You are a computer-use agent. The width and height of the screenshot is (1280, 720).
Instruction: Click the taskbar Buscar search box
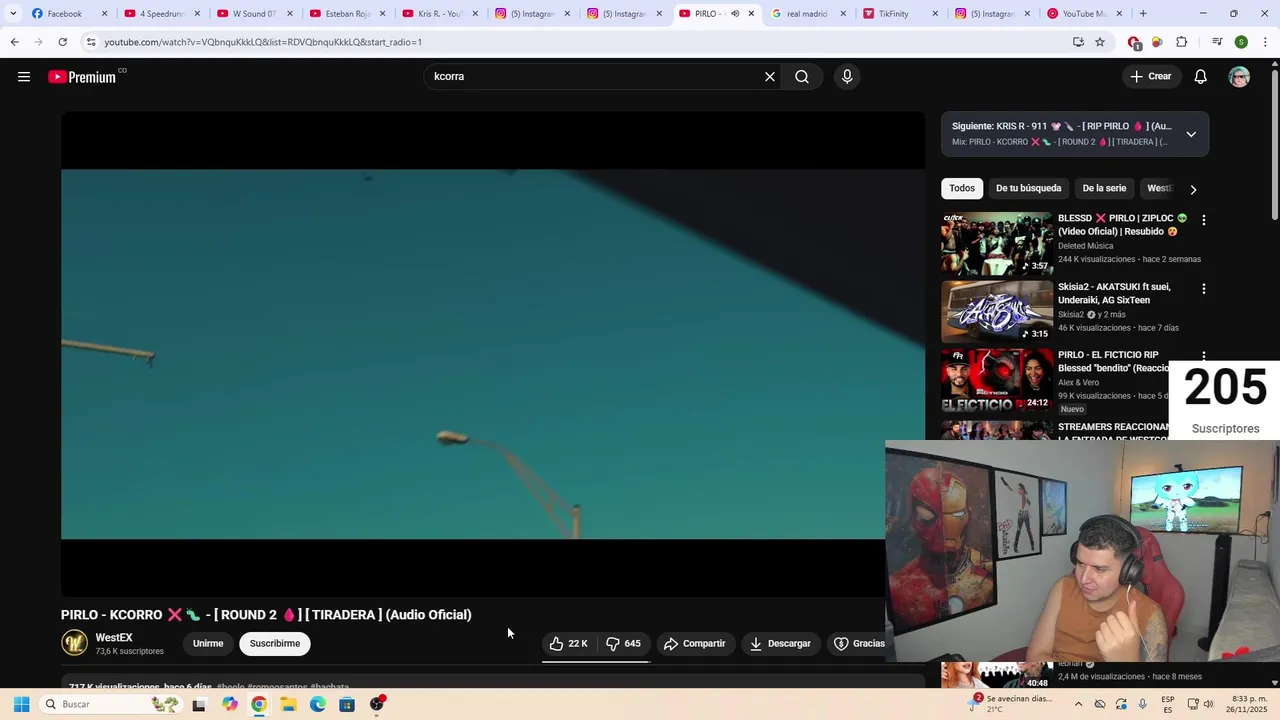110,704
